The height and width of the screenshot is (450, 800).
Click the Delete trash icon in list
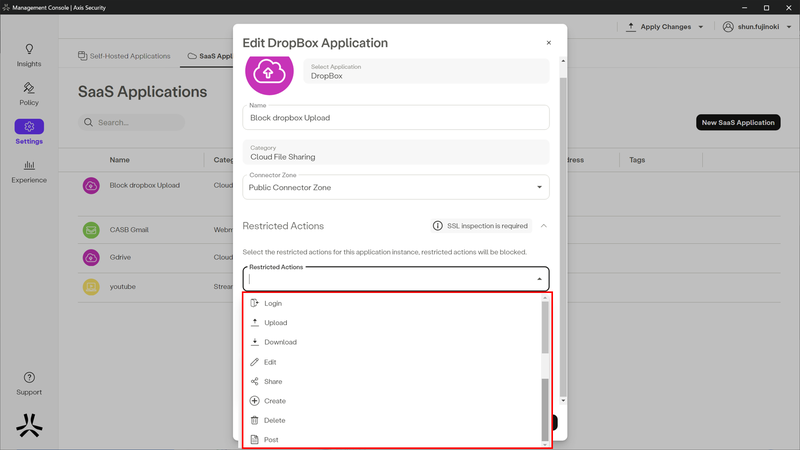coord(254,420)
